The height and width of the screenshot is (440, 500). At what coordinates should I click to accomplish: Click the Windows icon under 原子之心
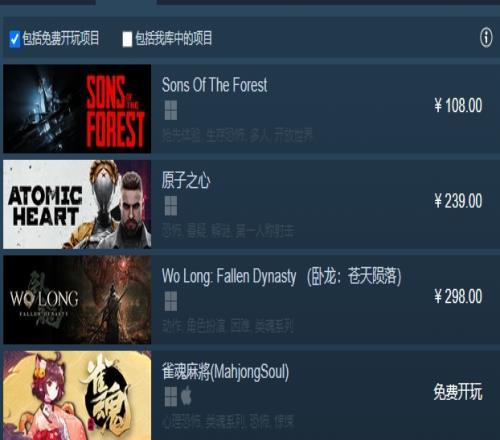171,206
